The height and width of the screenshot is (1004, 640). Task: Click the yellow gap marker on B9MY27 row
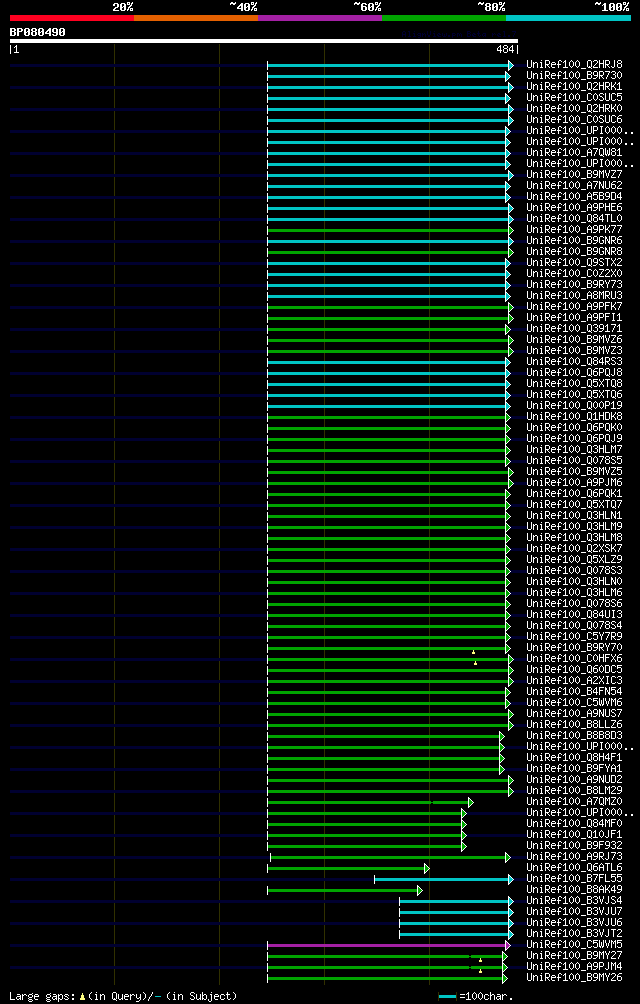click(480, 960)
